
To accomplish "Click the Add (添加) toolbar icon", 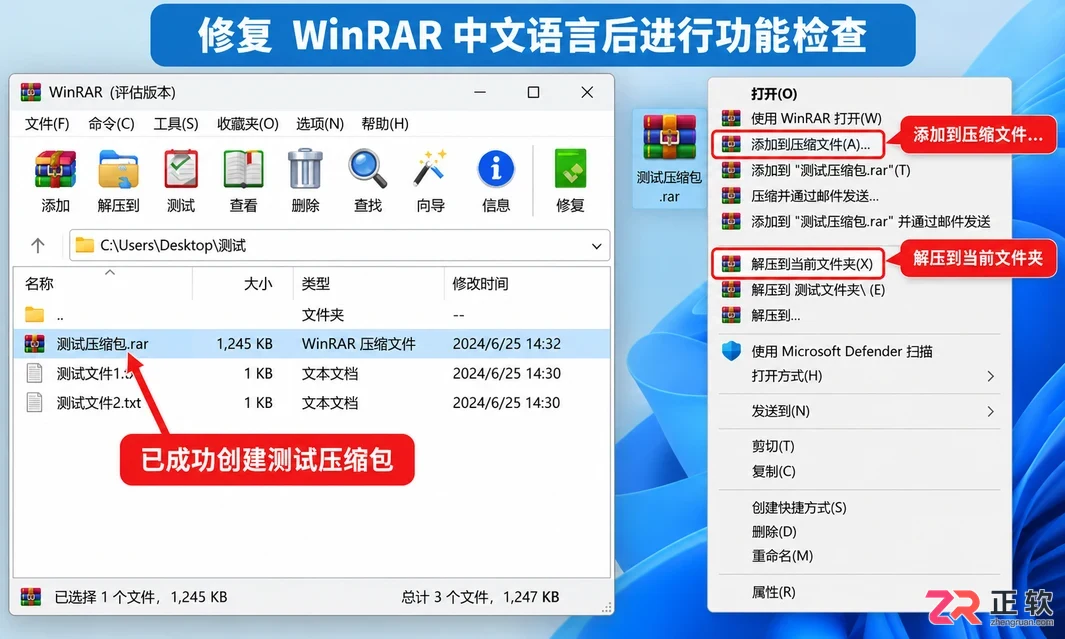I will pyautogui.click(x=56, y=170).
